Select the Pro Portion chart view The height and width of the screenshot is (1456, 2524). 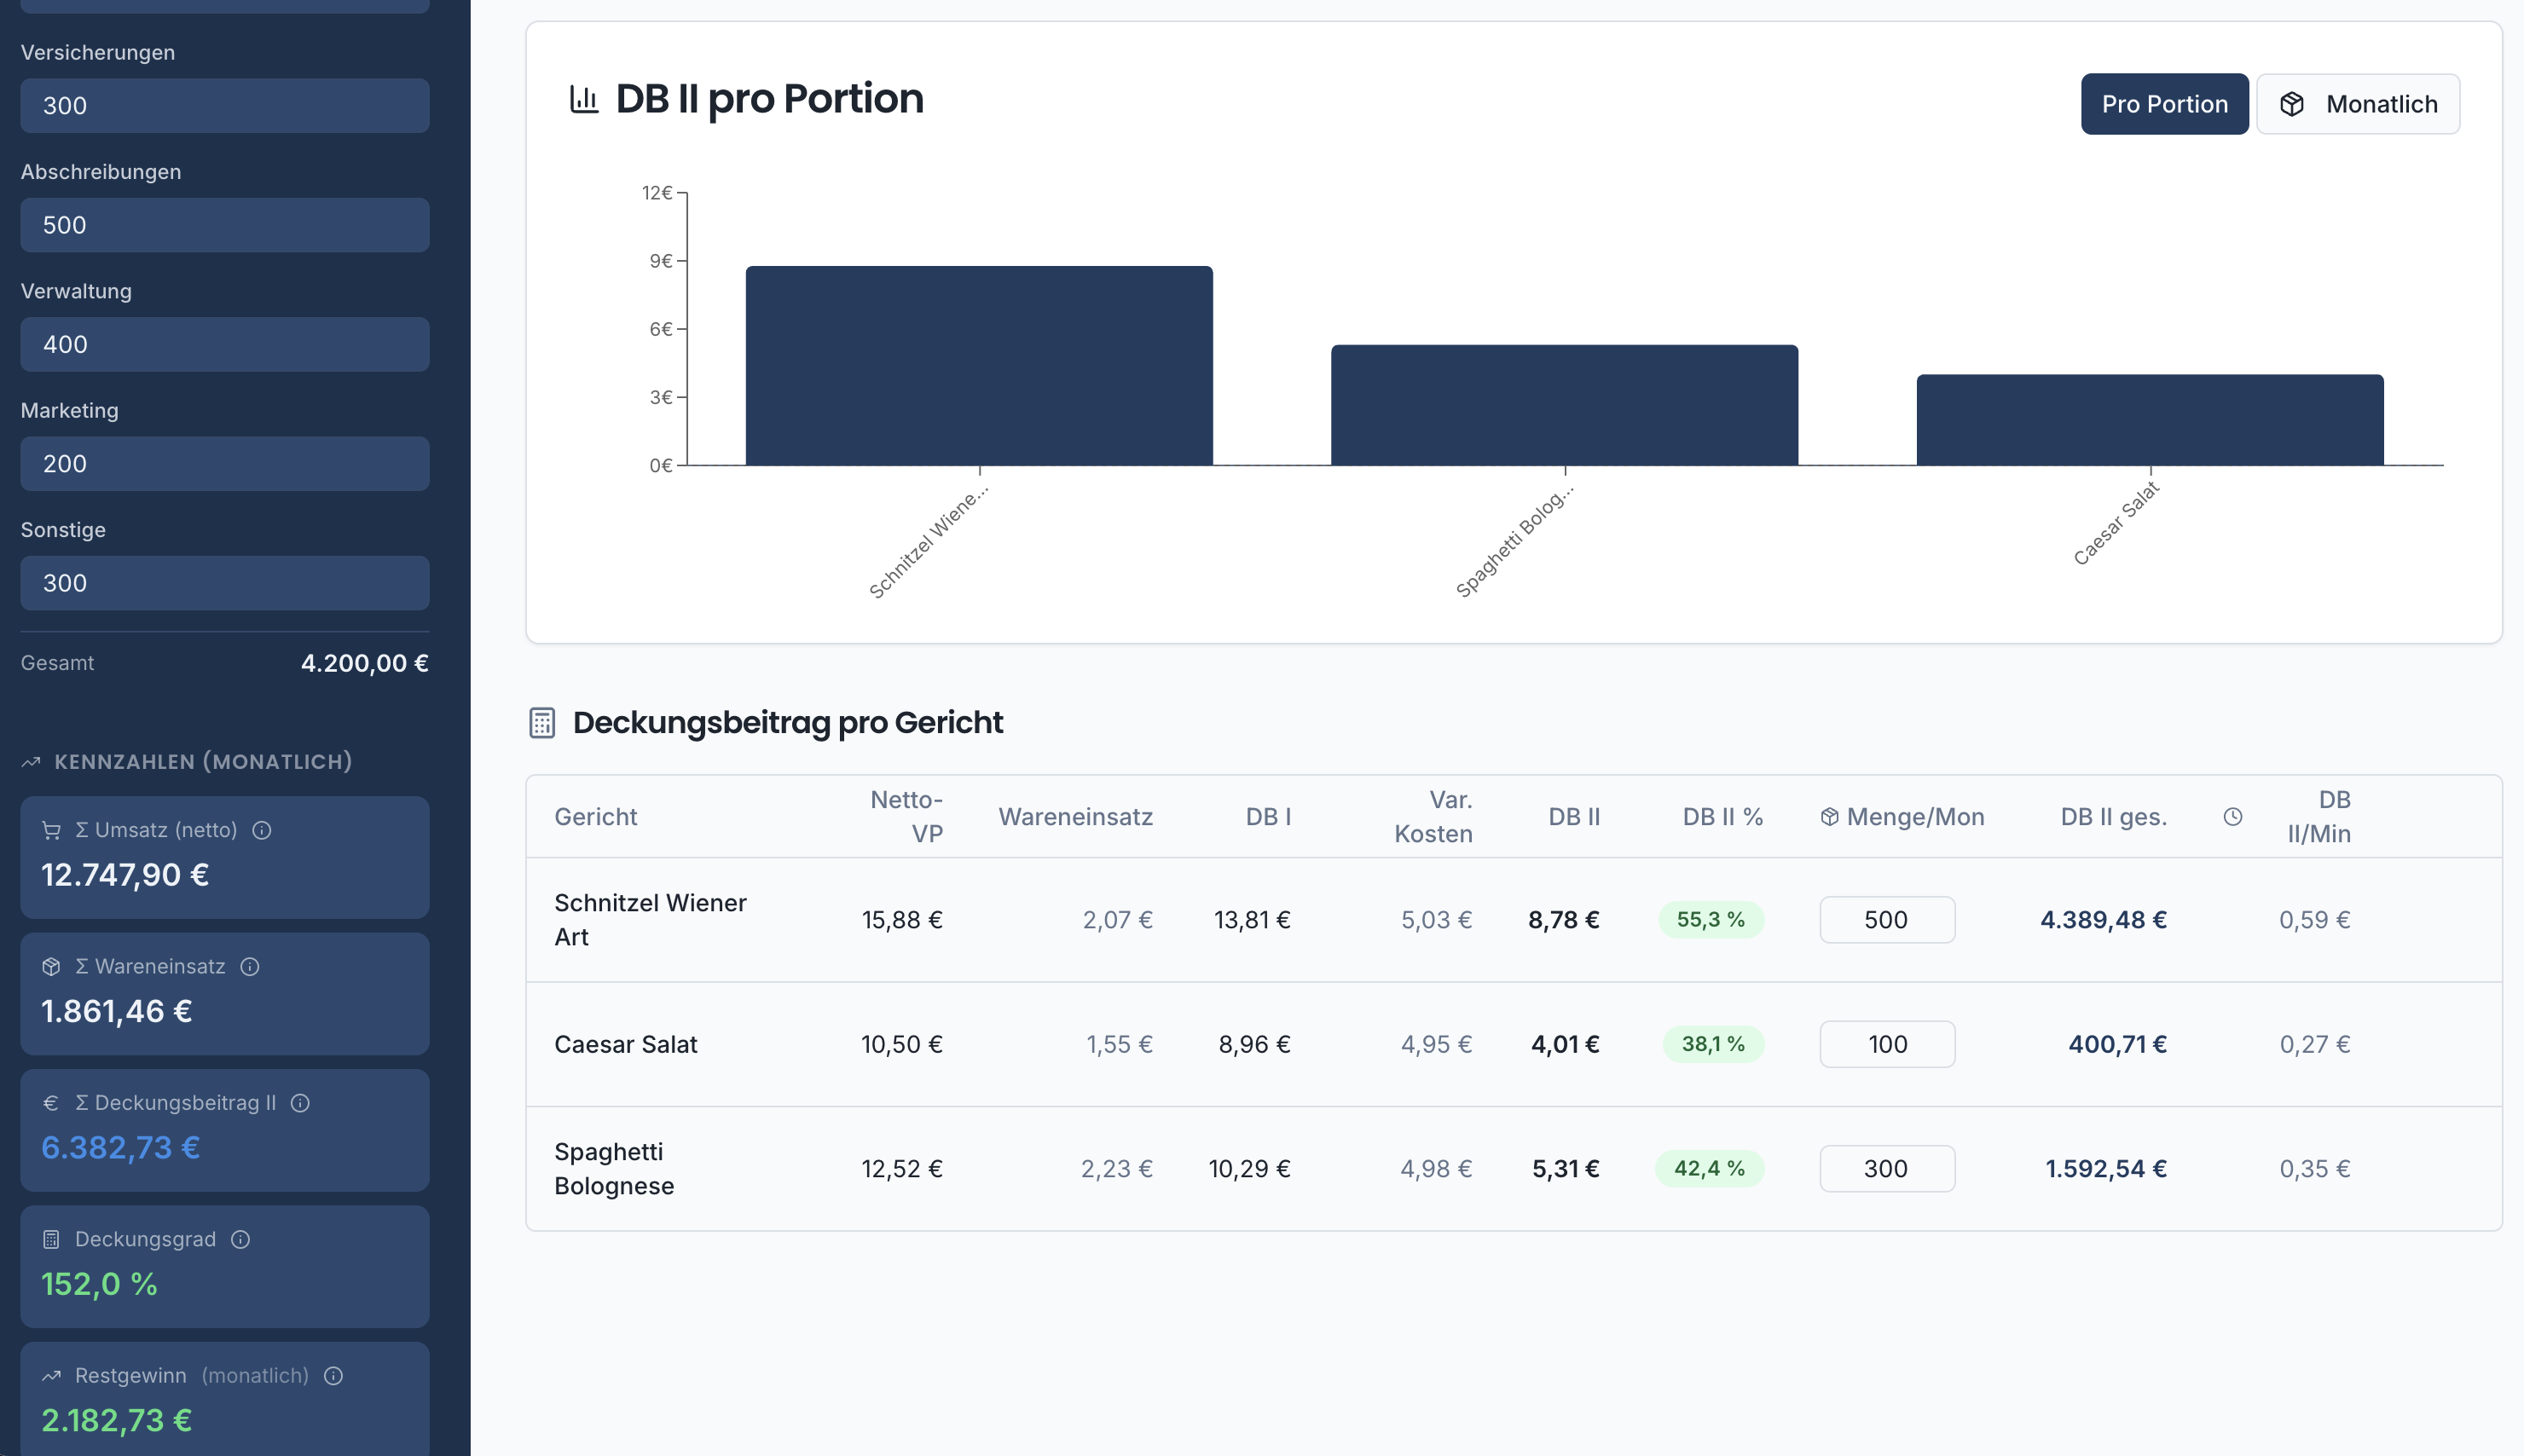click(2164, 104)
